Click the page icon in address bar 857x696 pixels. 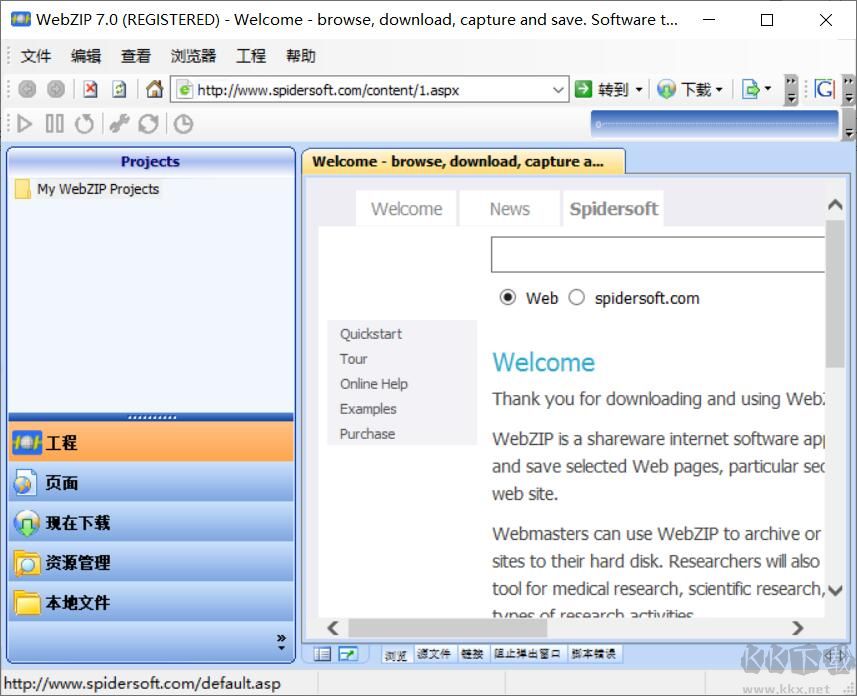click(185, 89)
